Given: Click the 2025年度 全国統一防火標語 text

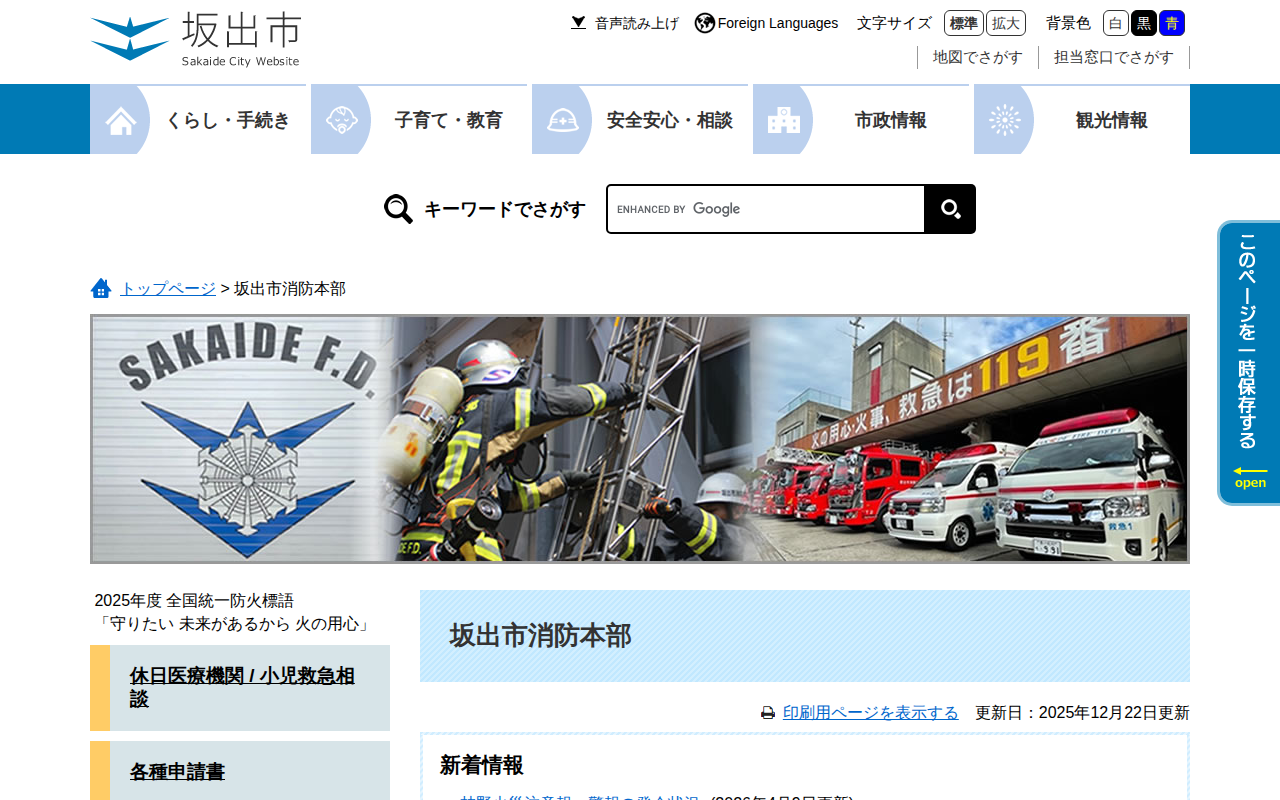Looking at the screenshot, I should click(x=194, y=601).
